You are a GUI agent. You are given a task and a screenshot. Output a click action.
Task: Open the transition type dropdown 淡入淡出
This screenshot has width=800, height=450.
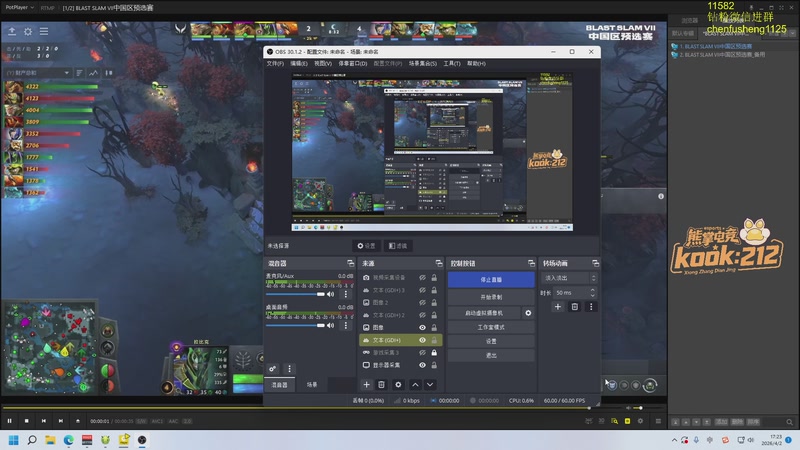(x=568, y=278)
